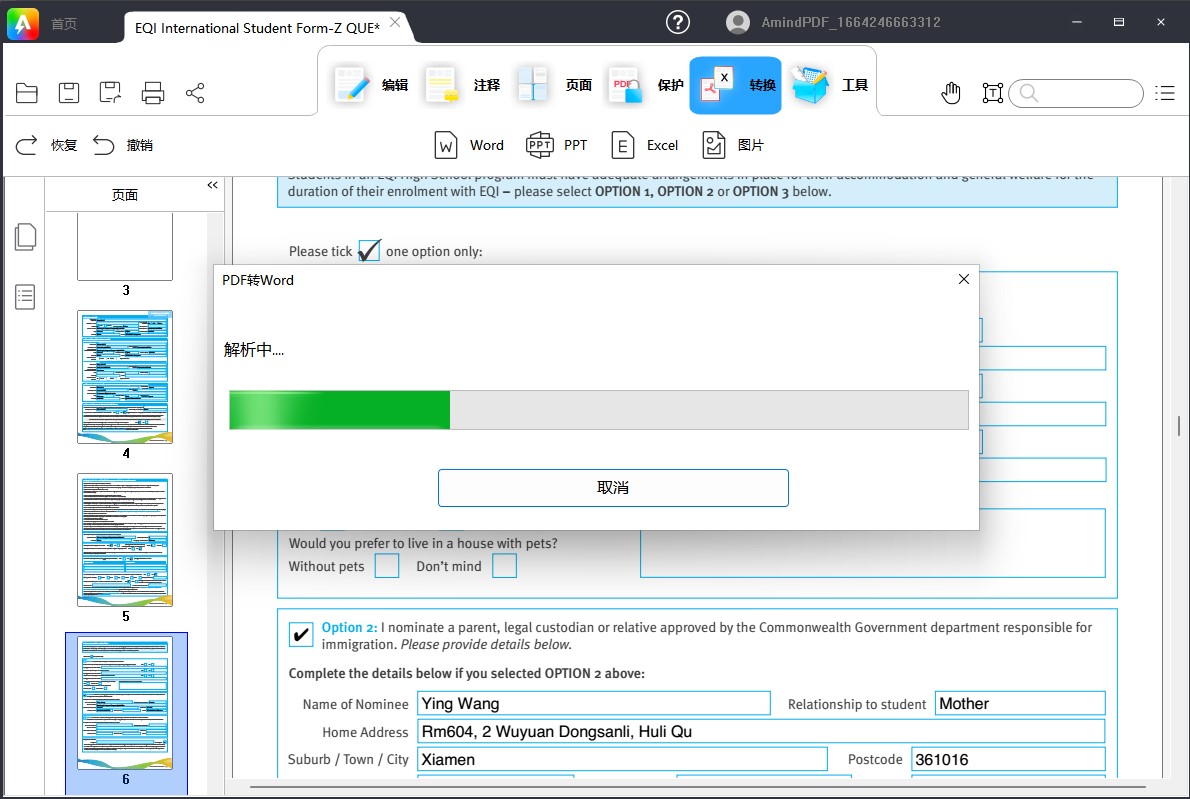1190x799 pixels.
Task: Close the PDF转Word dialog
Action: pyautogui.click(x=964, y=279)
